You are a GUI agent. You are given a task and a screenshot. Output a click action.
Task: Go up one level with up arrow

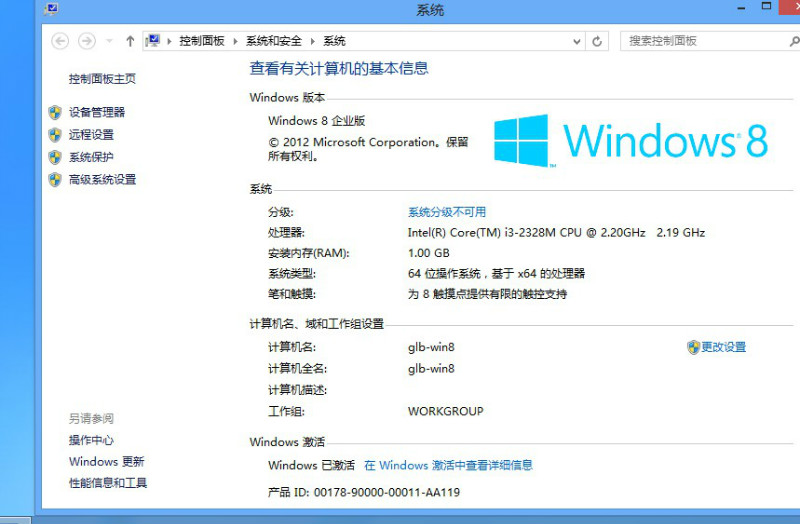[130, 41]
